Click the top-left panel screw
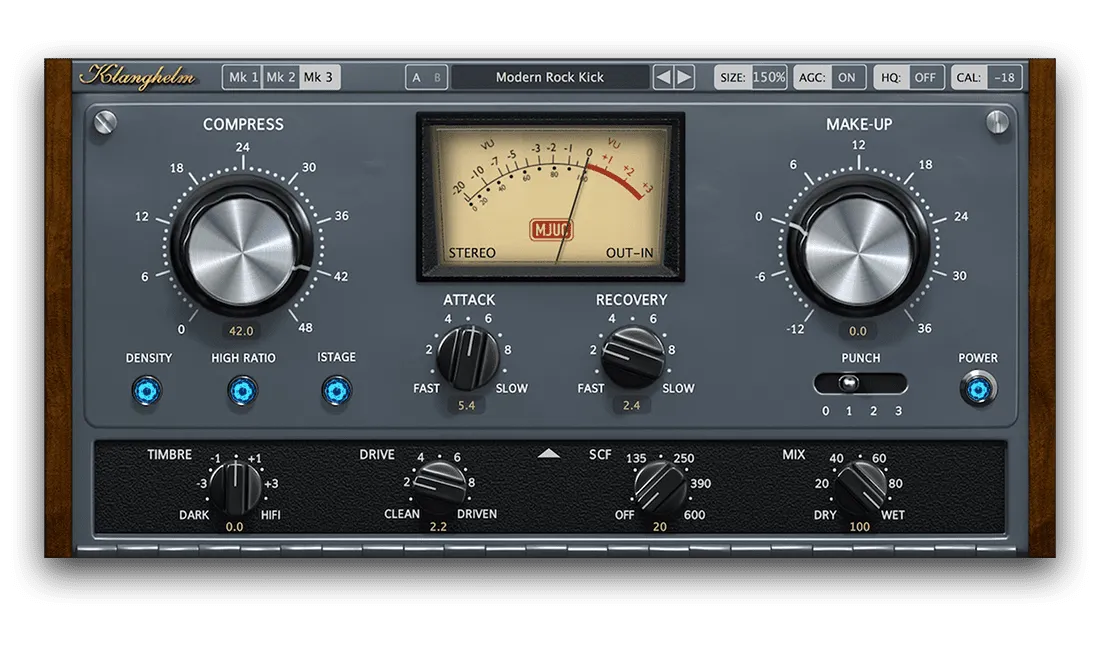Image resolution: width=1100 pixels, height=660 pixels. point(105,122)
